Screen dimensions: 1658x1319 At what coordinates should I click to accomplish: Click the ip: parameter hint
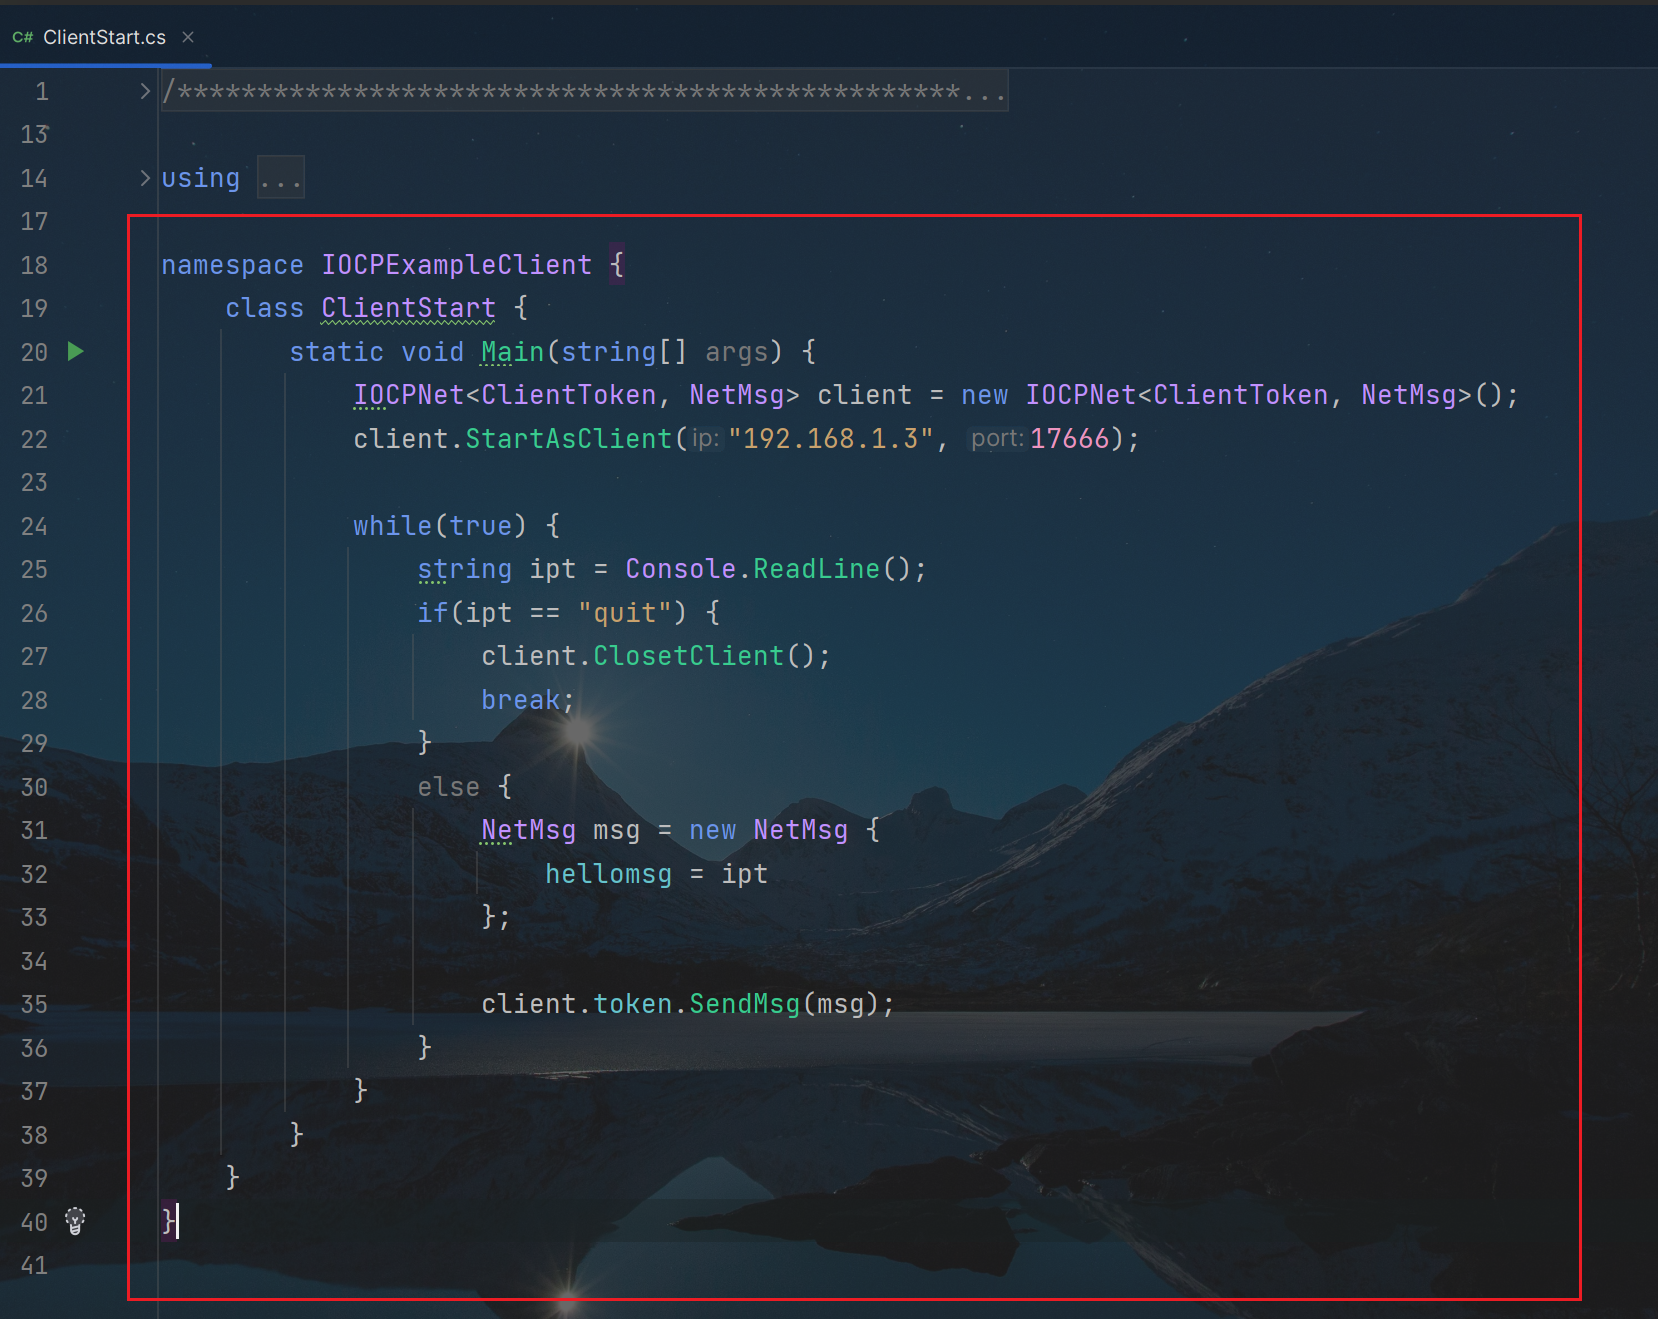click(706, 439)
